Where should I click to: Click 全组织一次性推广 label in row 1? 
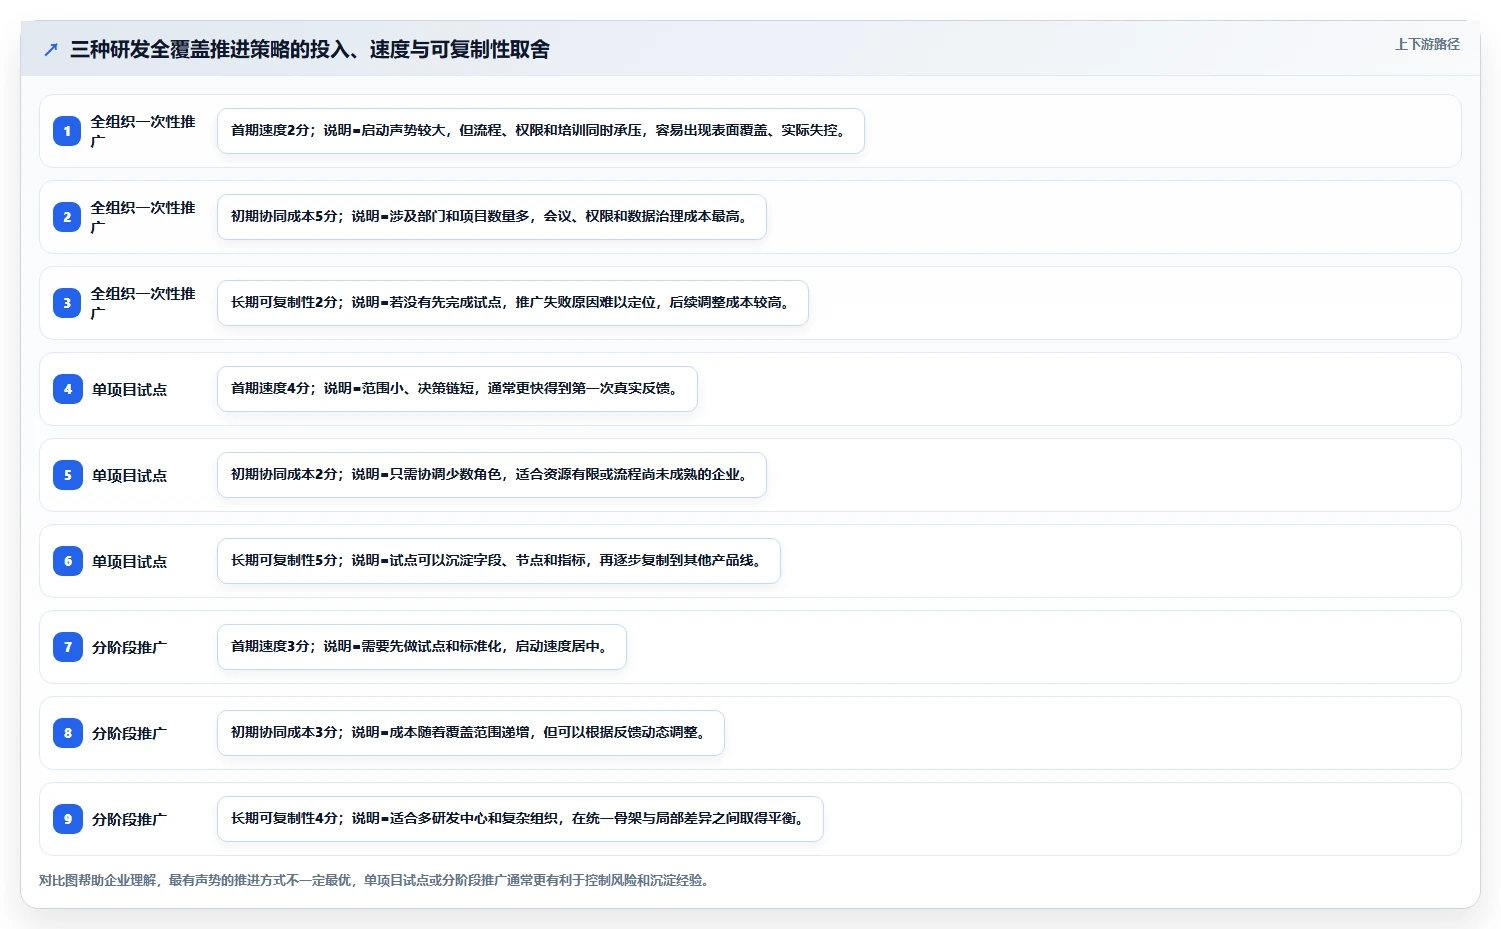point(143,131)
